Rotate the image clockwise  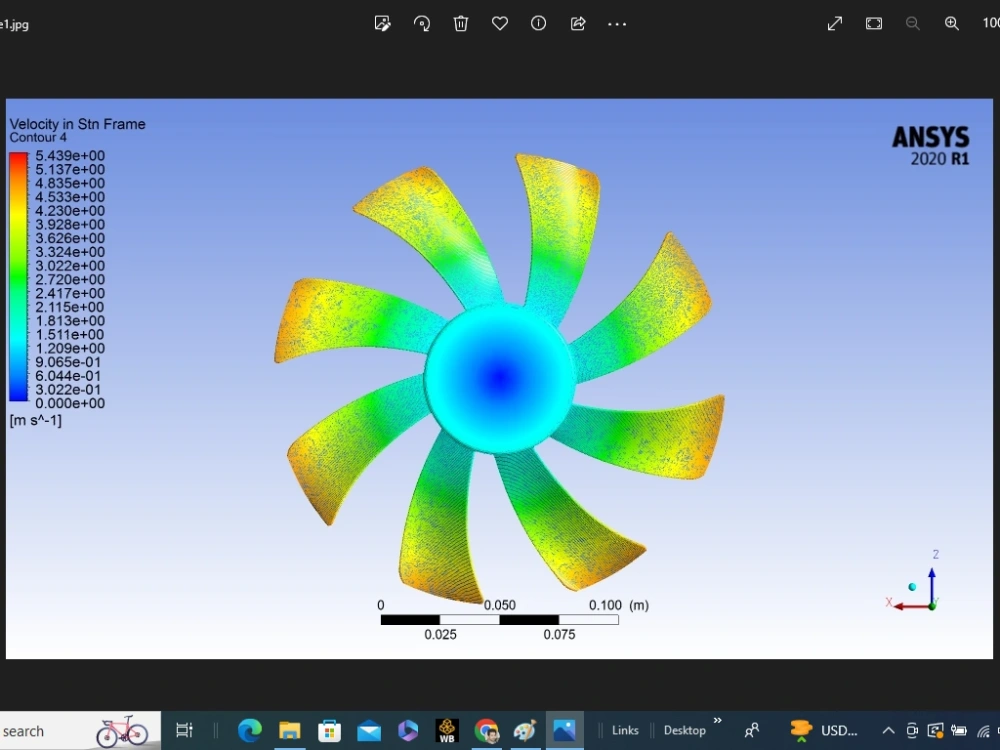pyautogui.click(x=421, y=23)
